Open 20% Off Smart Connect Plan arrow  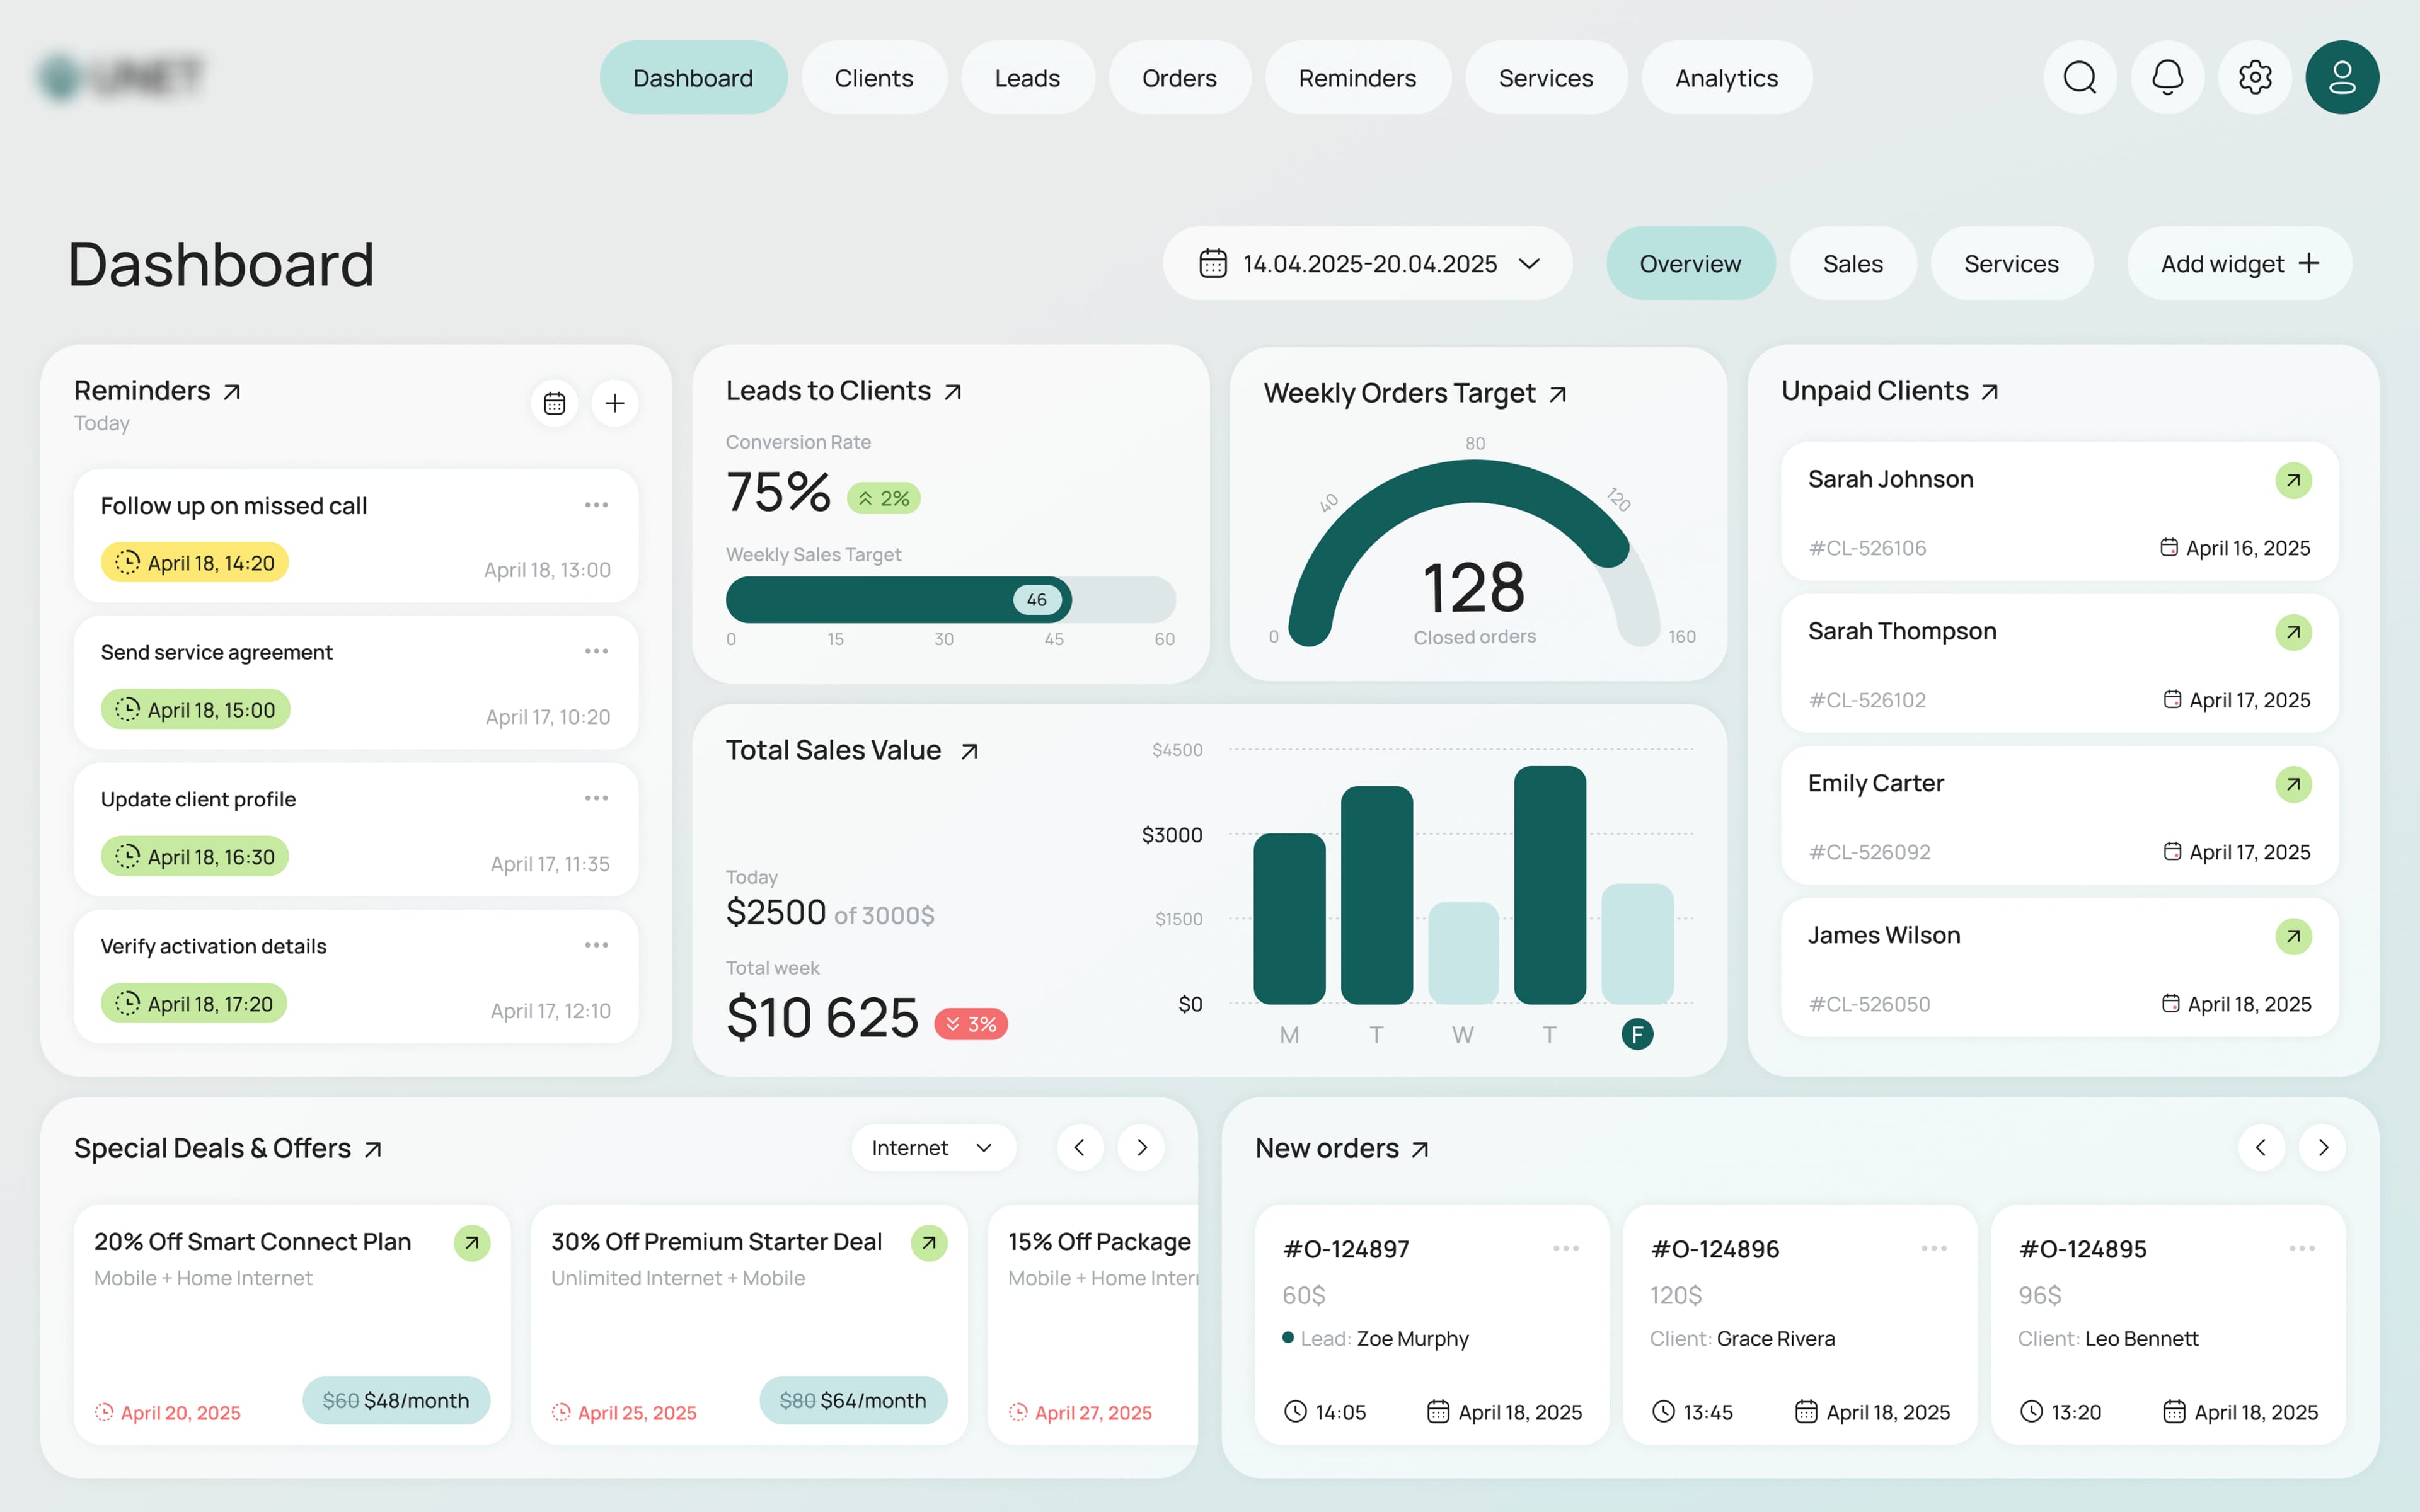click(x=472, y=1242)
